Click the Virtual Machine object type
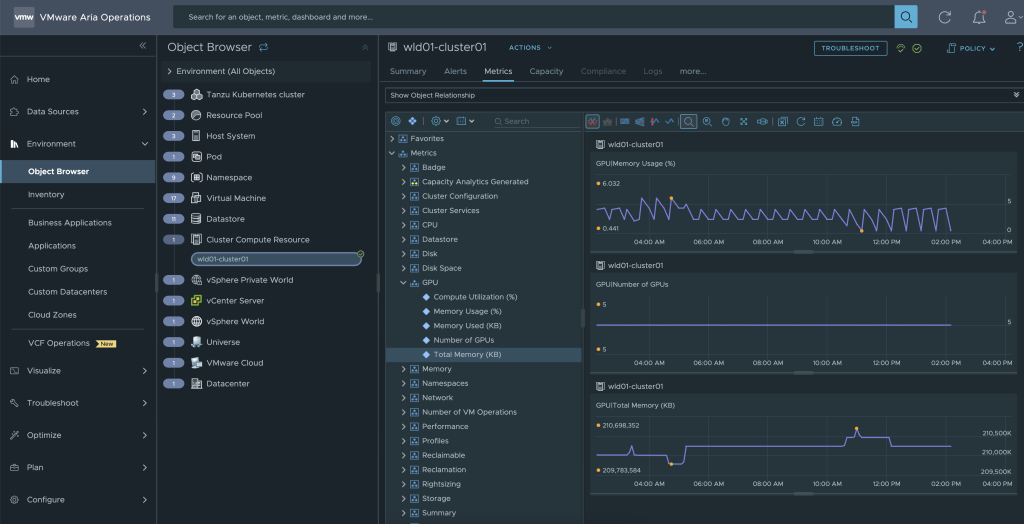 pos(236,198)
